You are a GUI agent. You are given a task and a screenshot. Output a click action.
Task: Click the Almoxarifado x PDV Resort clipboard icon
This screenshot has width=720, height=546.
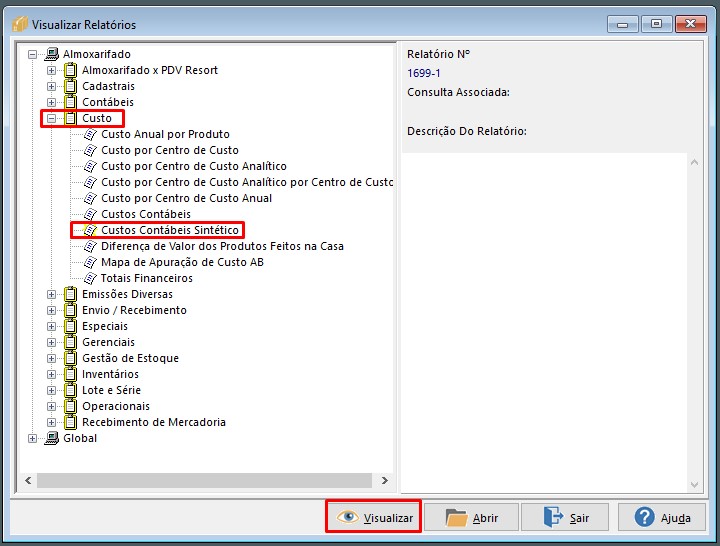pos(70,70)
